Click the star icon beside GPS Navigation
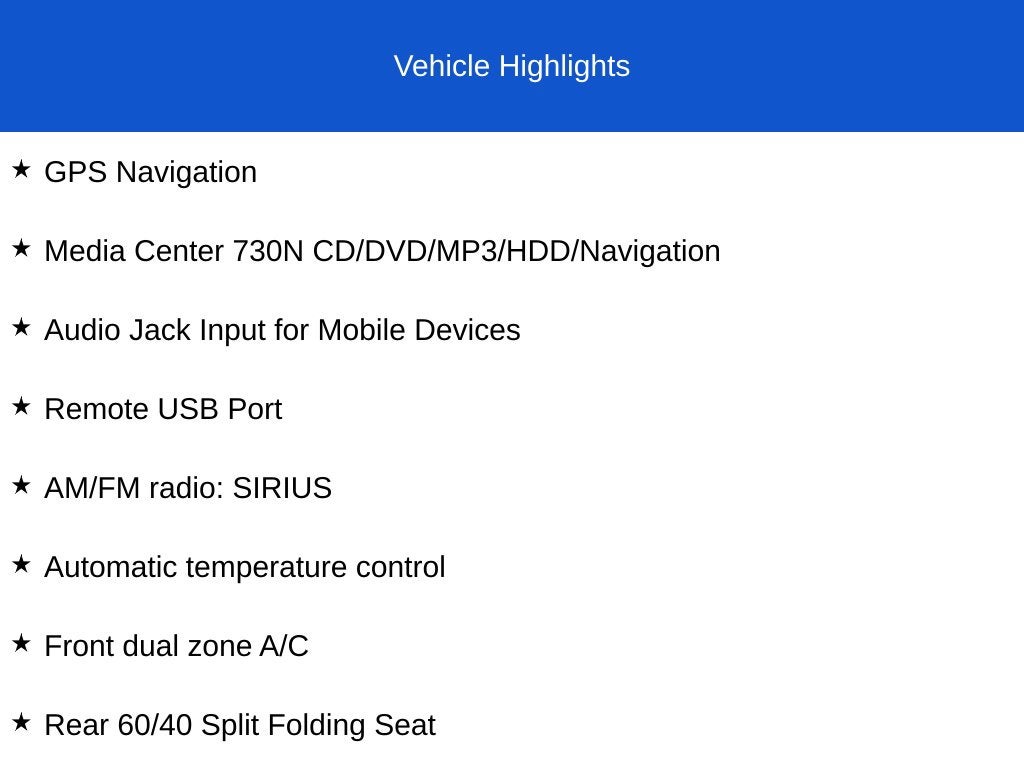 tap(21, 169)
